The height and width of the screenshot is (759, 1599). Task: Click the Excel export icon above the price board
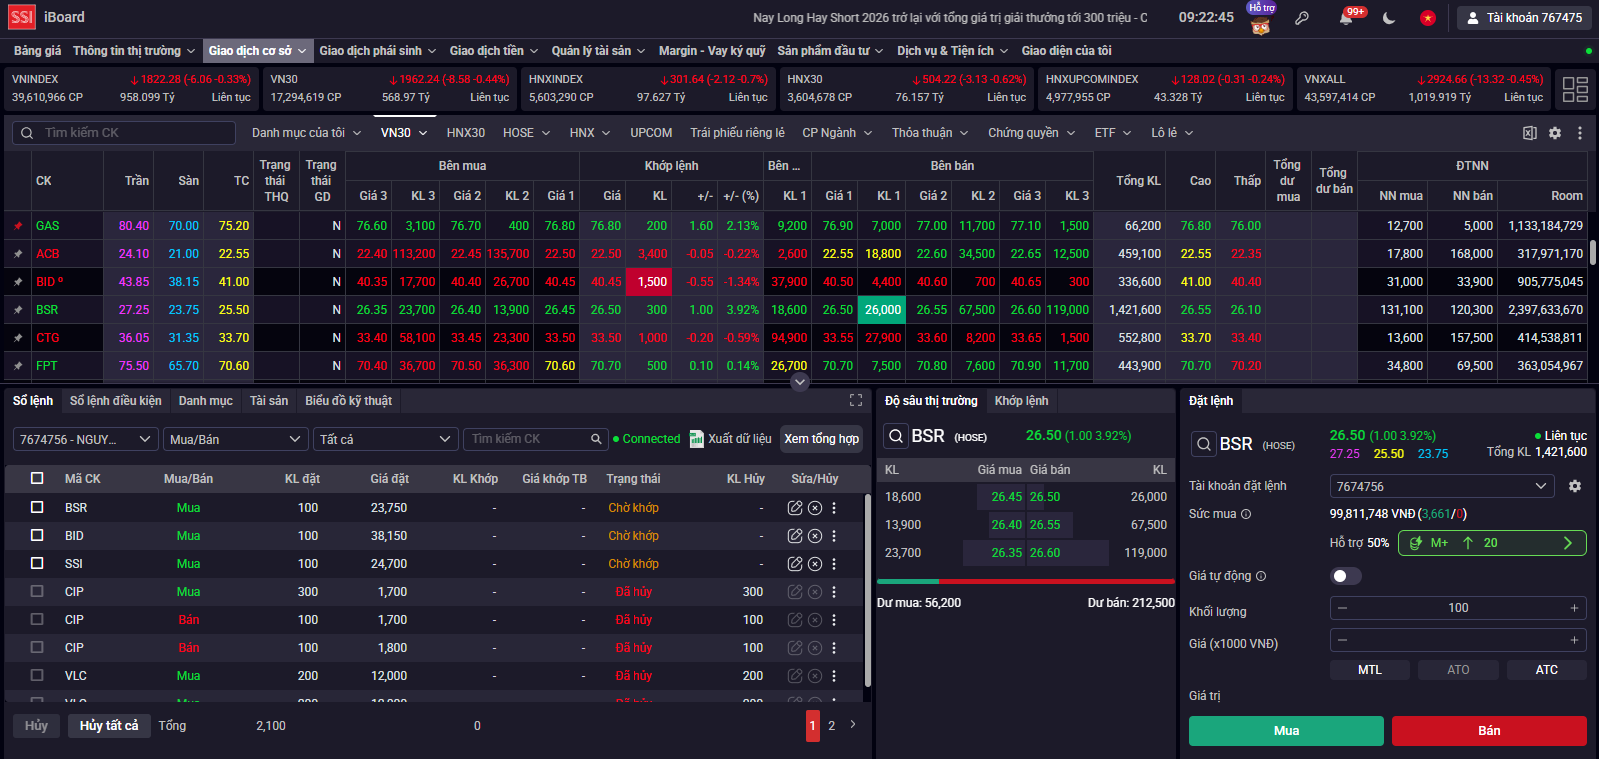coord(1529,133)
